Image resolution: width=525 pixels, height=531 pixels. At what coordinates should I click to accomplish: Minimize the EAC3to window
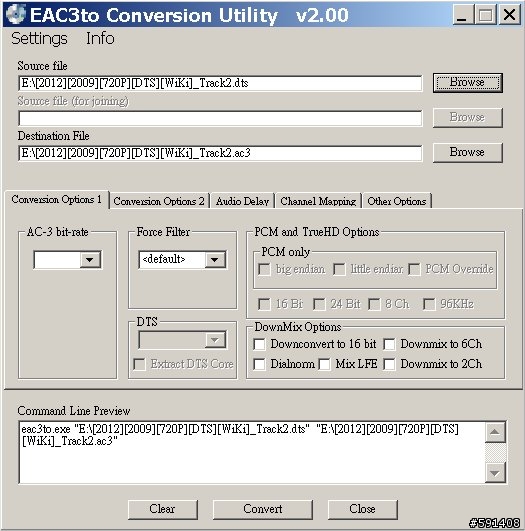pyautogui.click(x=462, y=15)
